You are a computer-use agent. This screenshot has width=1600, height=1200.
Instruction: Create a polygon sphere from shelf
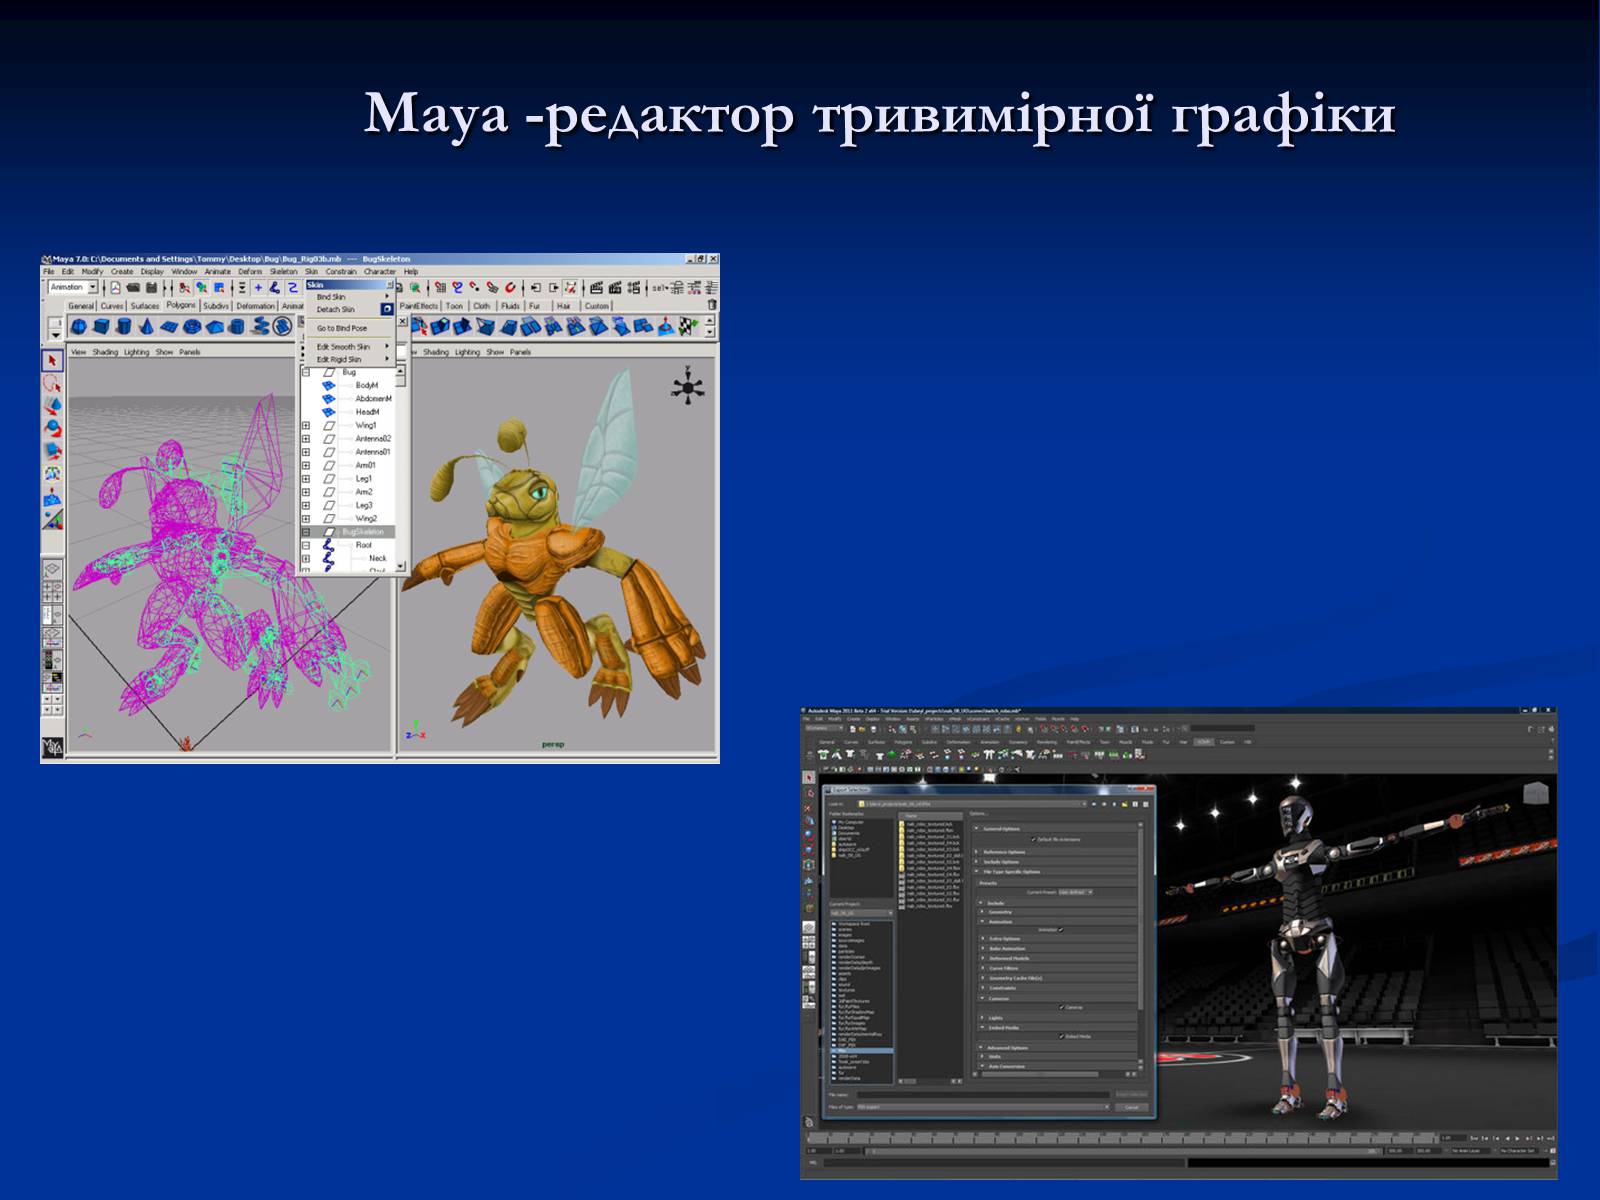tap(79, 326)
